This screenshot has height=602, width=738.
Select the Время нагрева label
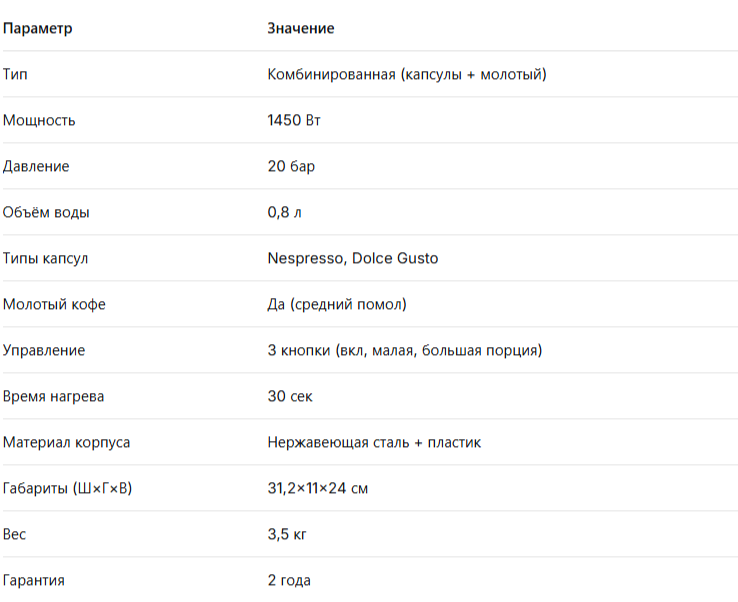point(53,396)
